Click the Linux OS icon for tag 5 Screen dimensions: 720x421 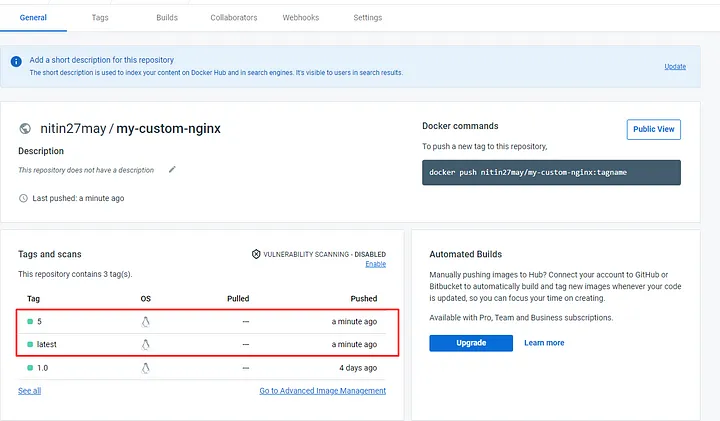point(146,322)
